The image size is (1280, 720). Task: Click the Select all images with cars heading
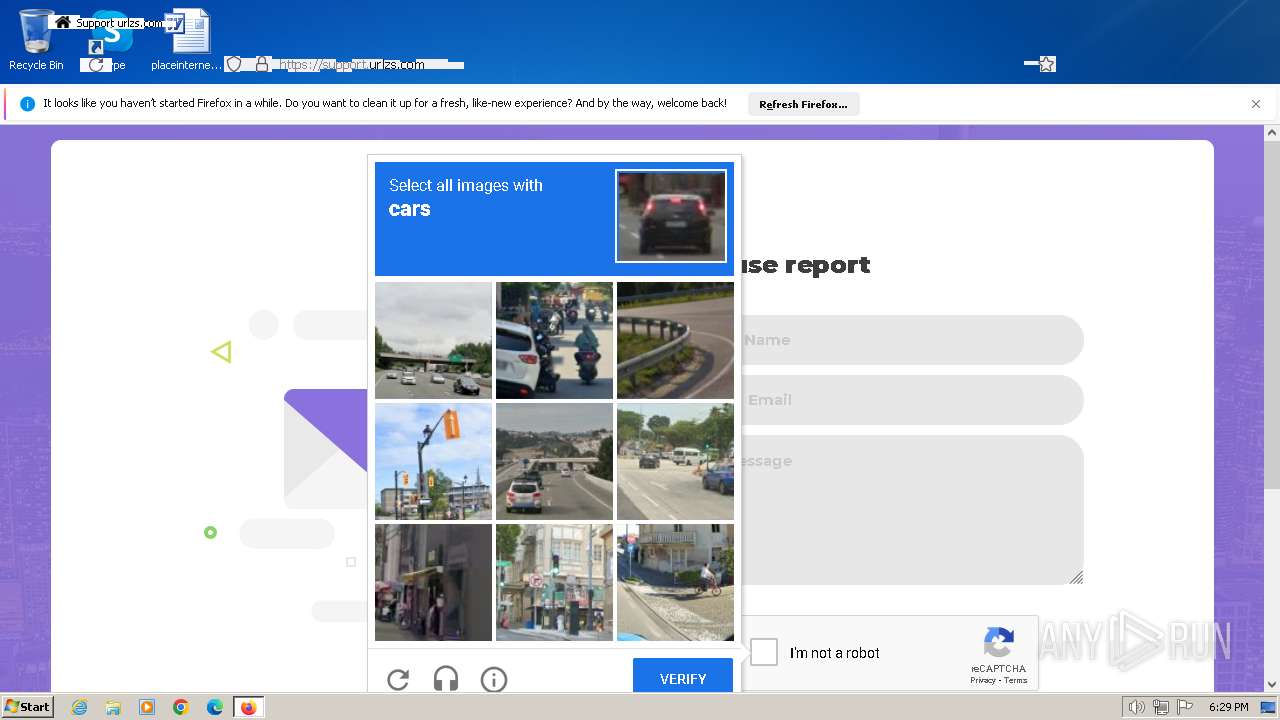(466, 198)
